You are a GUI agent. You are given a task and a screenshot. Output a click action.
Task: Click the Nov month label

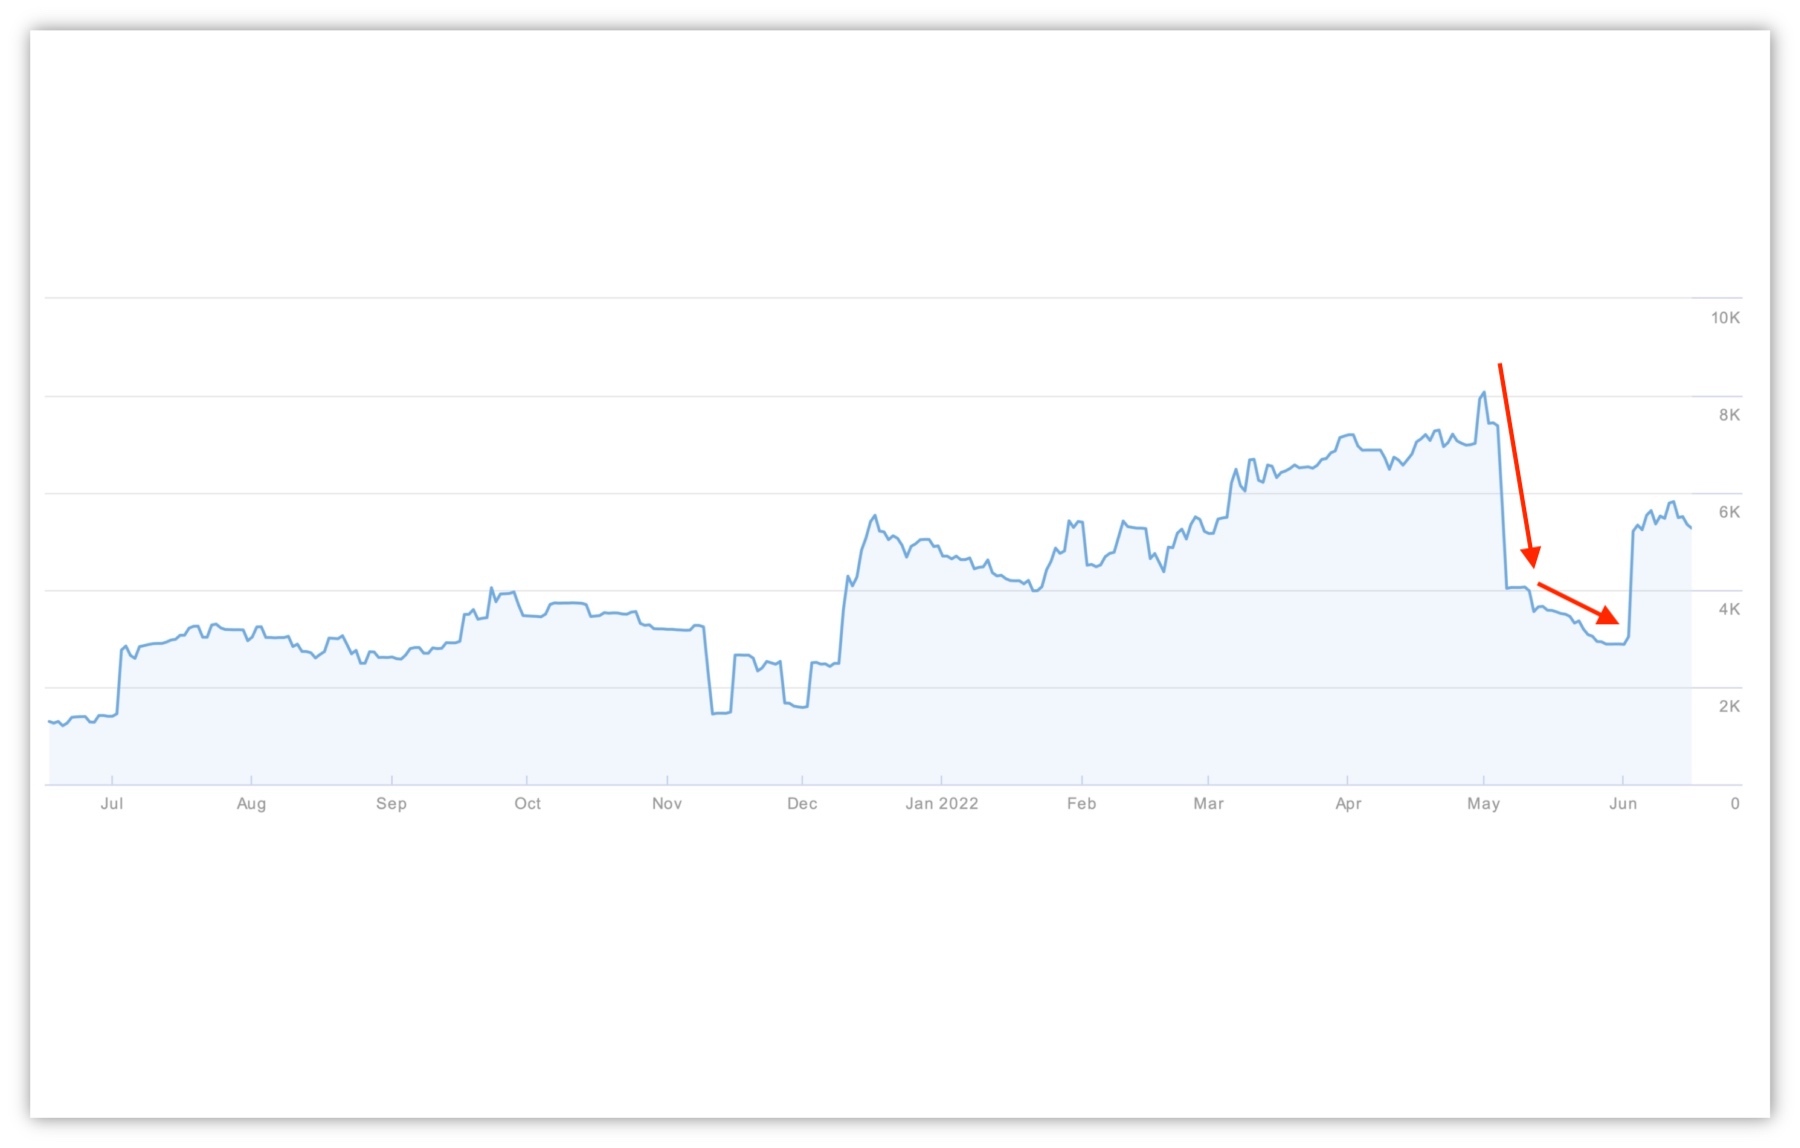coord(667,804)
